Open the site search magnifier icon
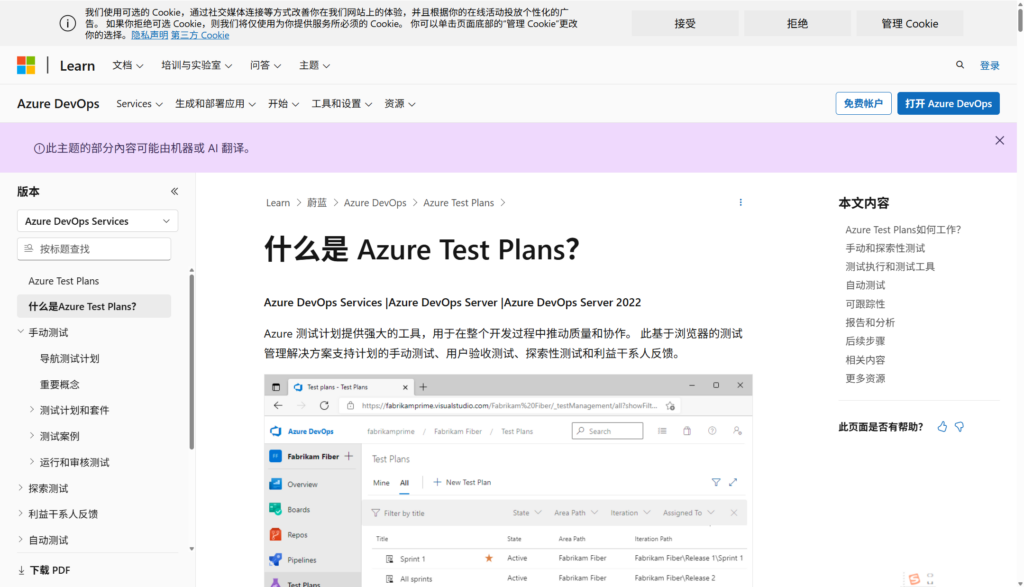The width and height of the screenshot is (1024, 587). tap(960, 65)
